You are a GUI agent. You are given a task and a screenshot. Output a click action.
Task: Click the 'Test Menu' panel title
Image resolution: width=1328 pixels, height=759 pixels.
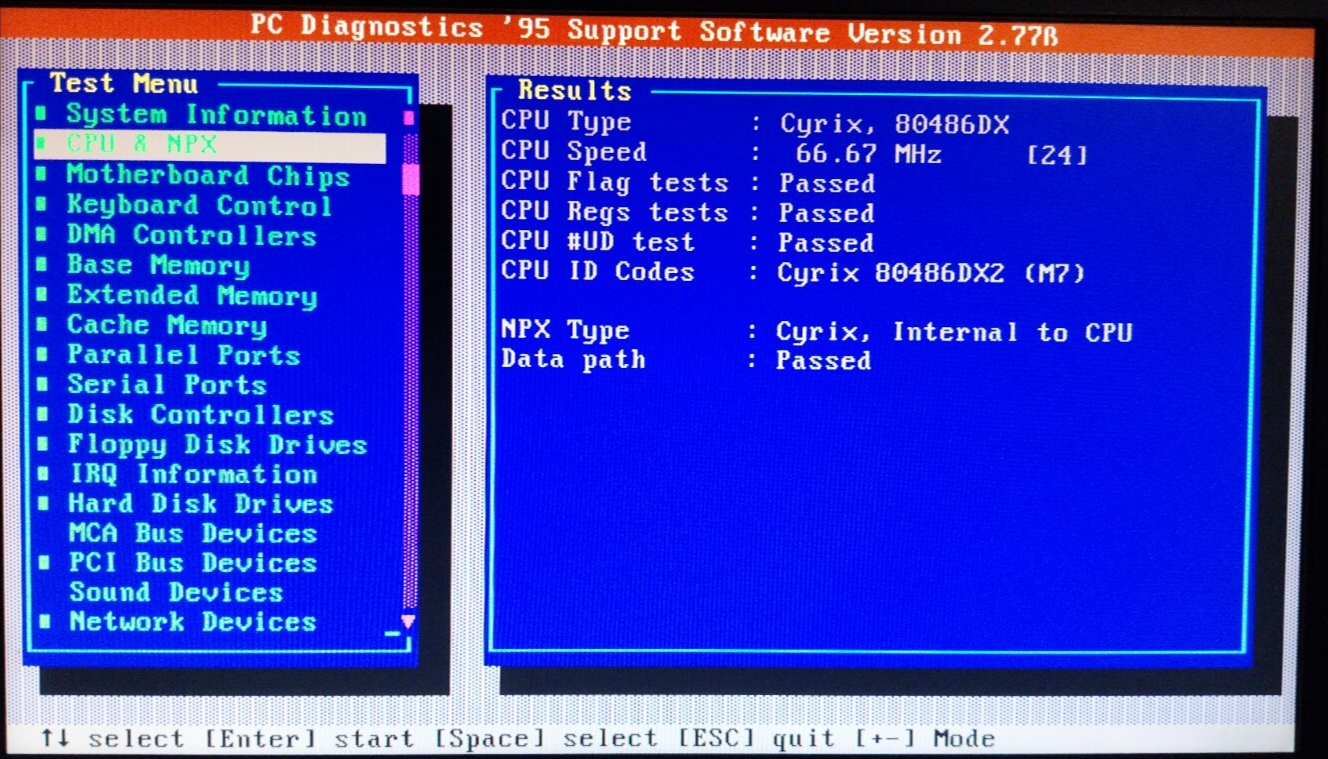click(x=124, y=84)
